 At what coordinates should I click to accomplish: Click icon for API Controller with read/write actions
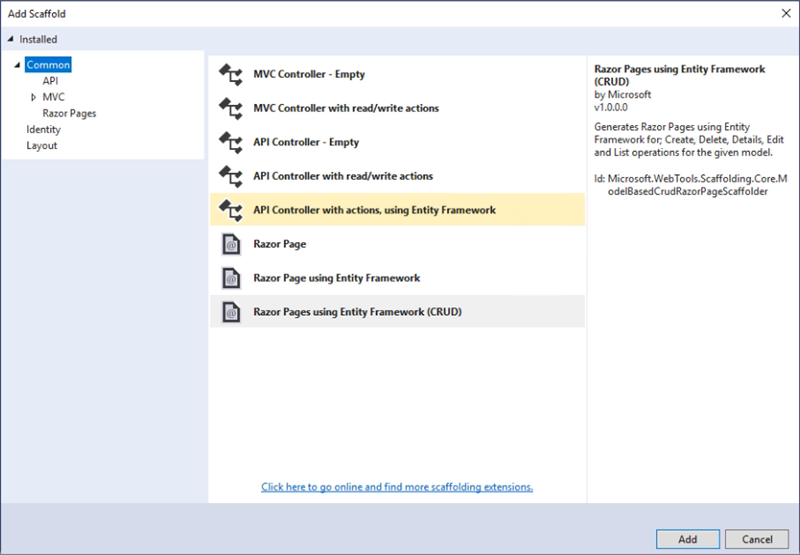[x=231, y=176]
